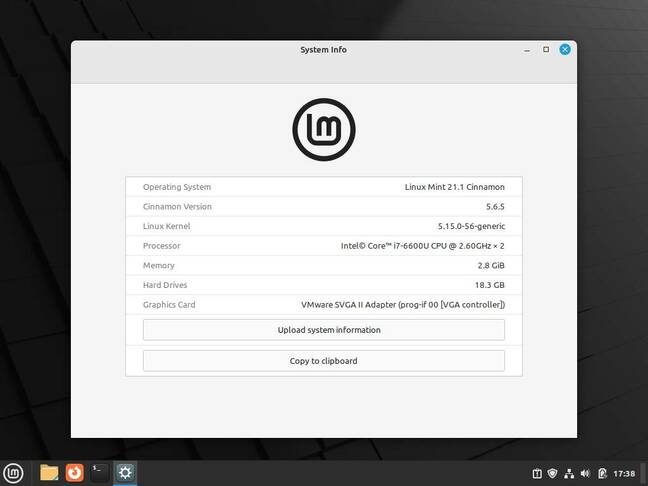Maximize the System Info window

pyautogui.click(x=546, y=50)
